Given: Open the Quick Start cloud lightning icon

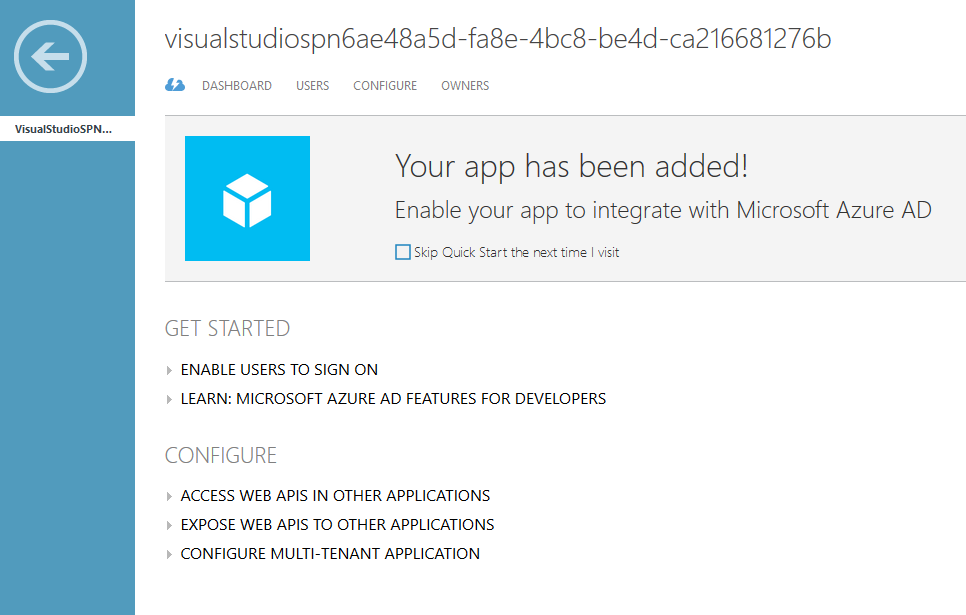Looking at the screenshot, I should click(175, 86).
